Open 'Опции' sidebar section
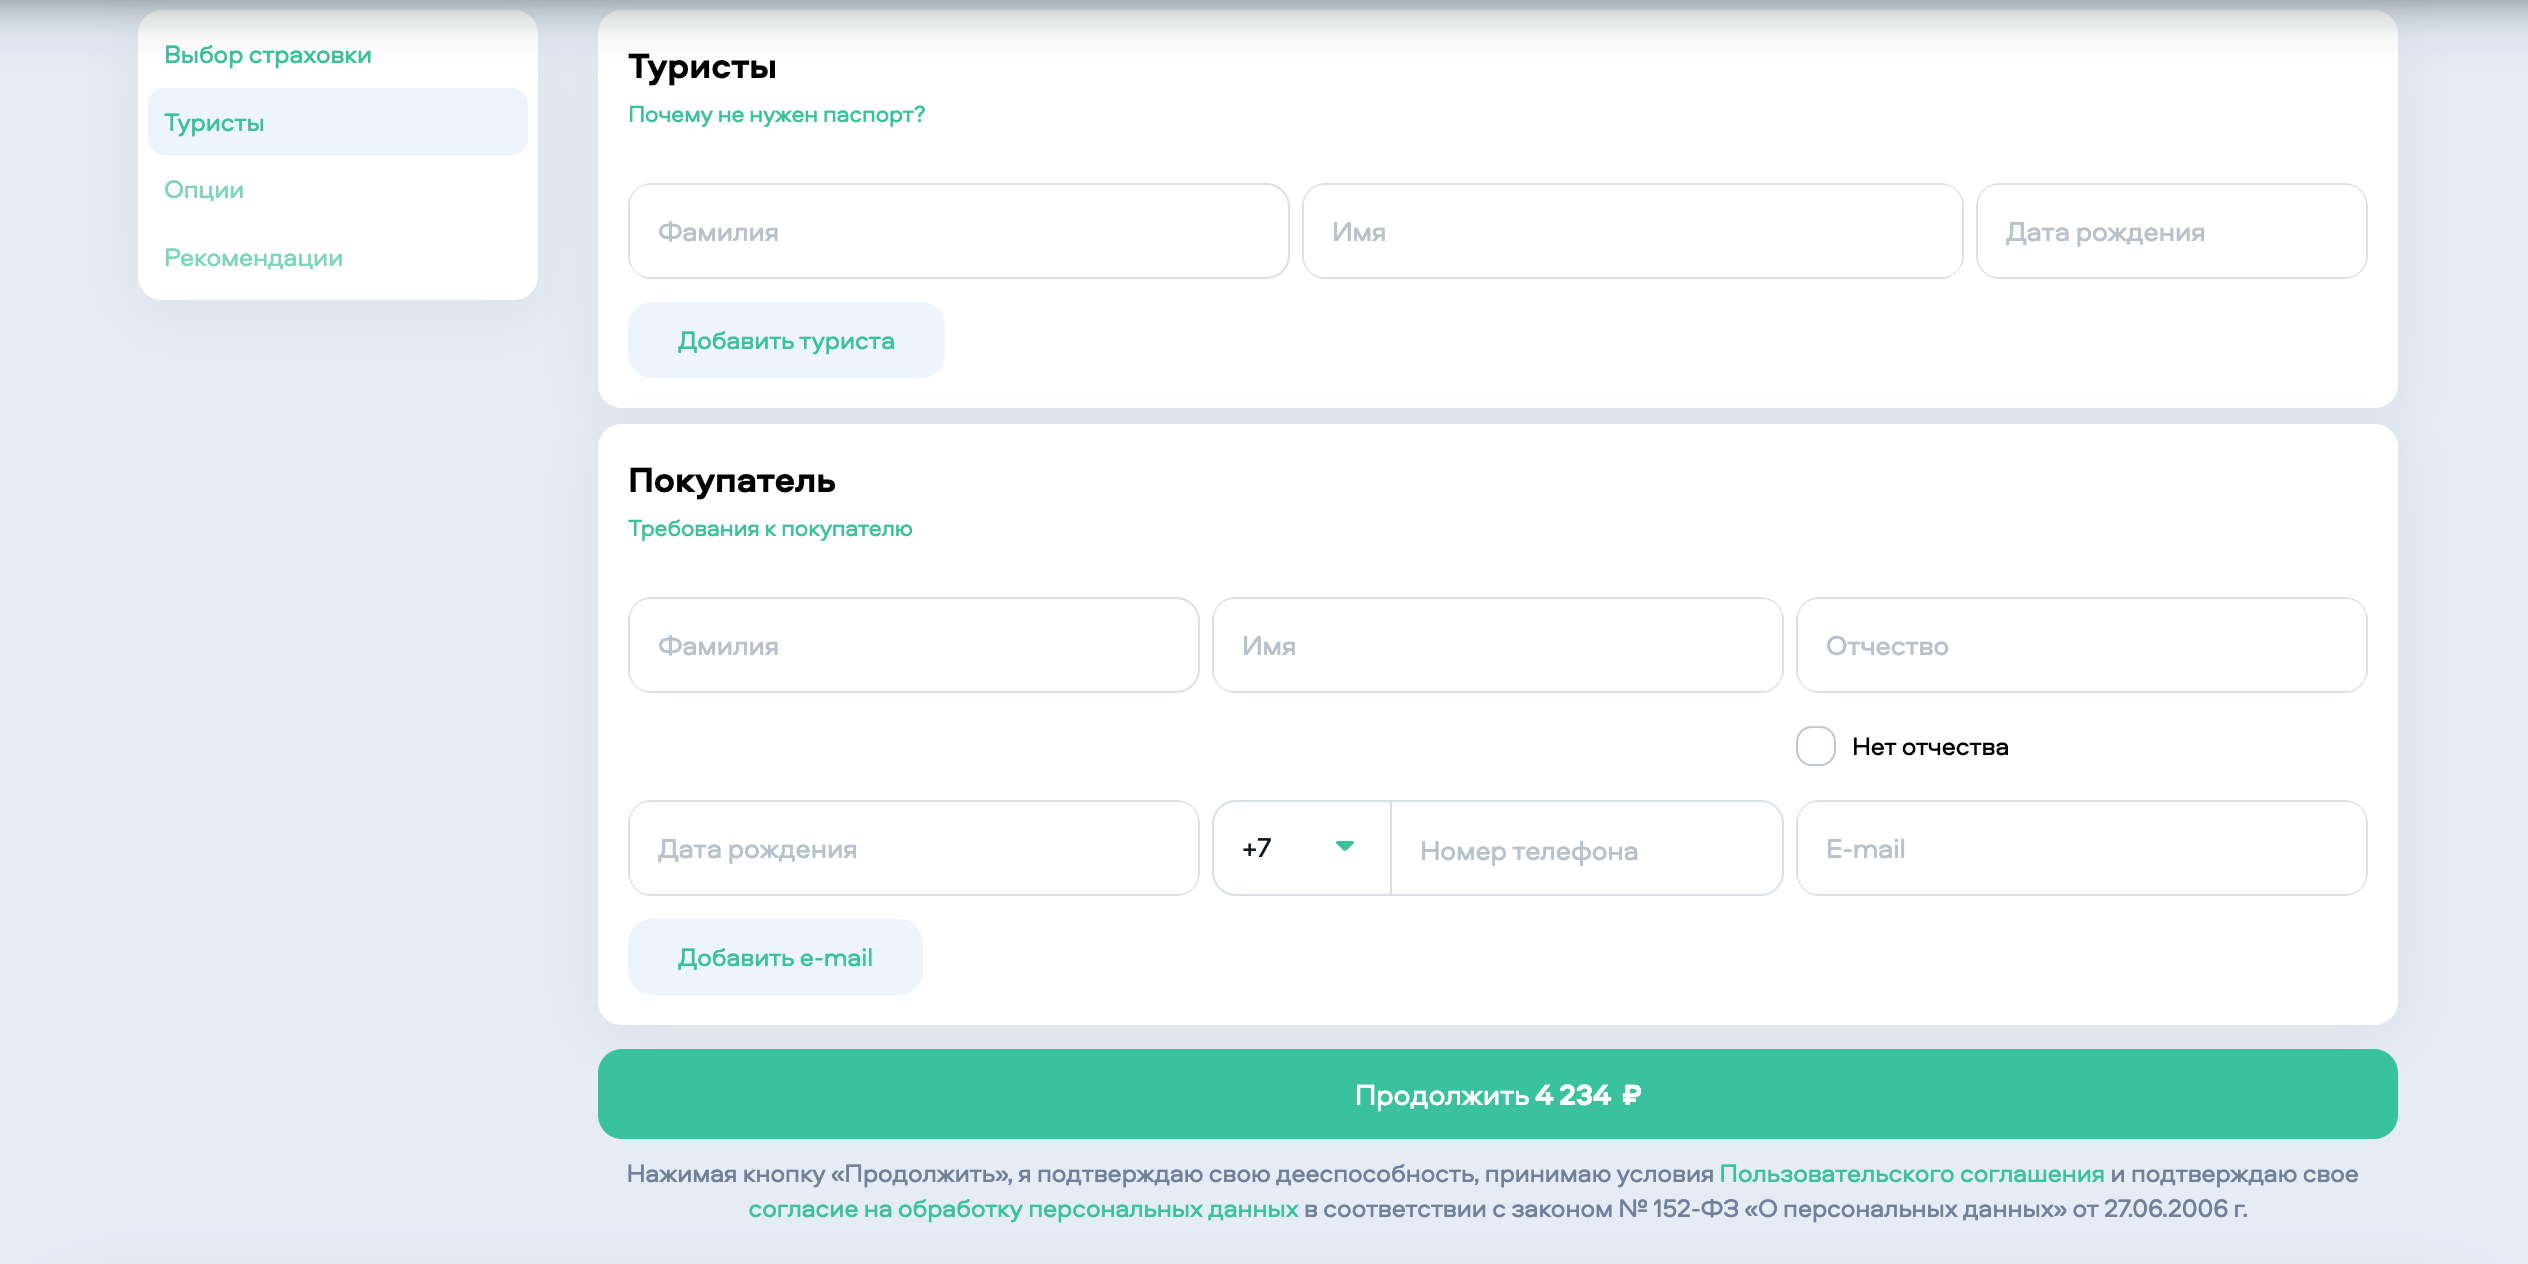The height and width of the screenshot is (1264, 2528). (204, 190)
